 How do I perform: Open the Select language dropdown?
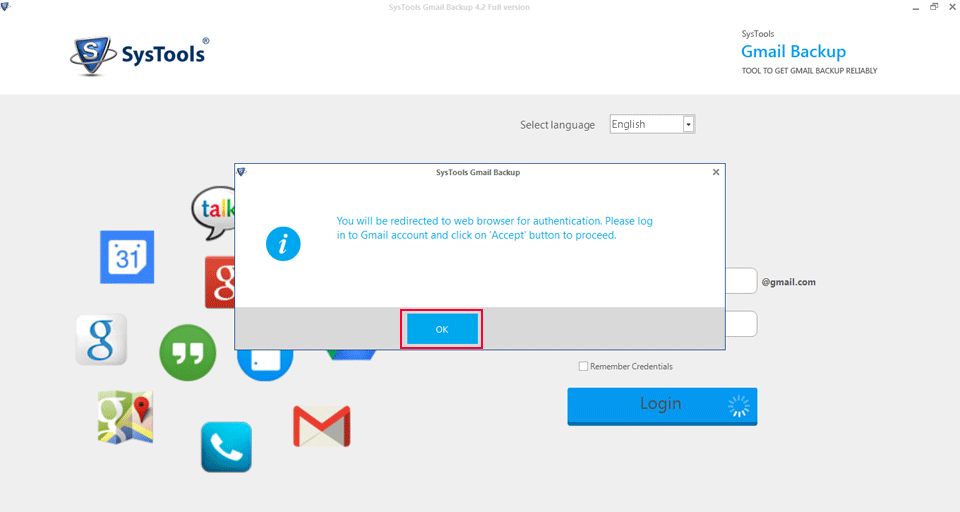(x=689, y=124)
